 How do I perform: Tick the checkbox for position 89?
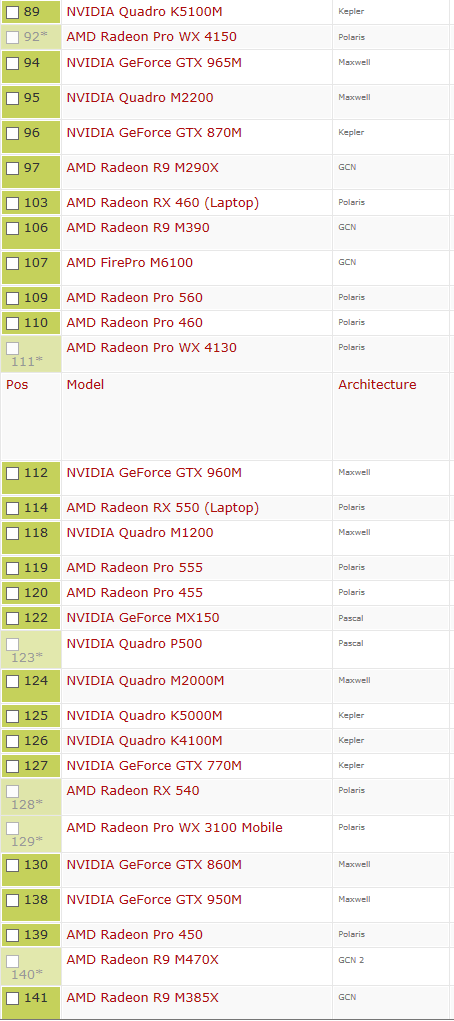click(x=12, y=12)
